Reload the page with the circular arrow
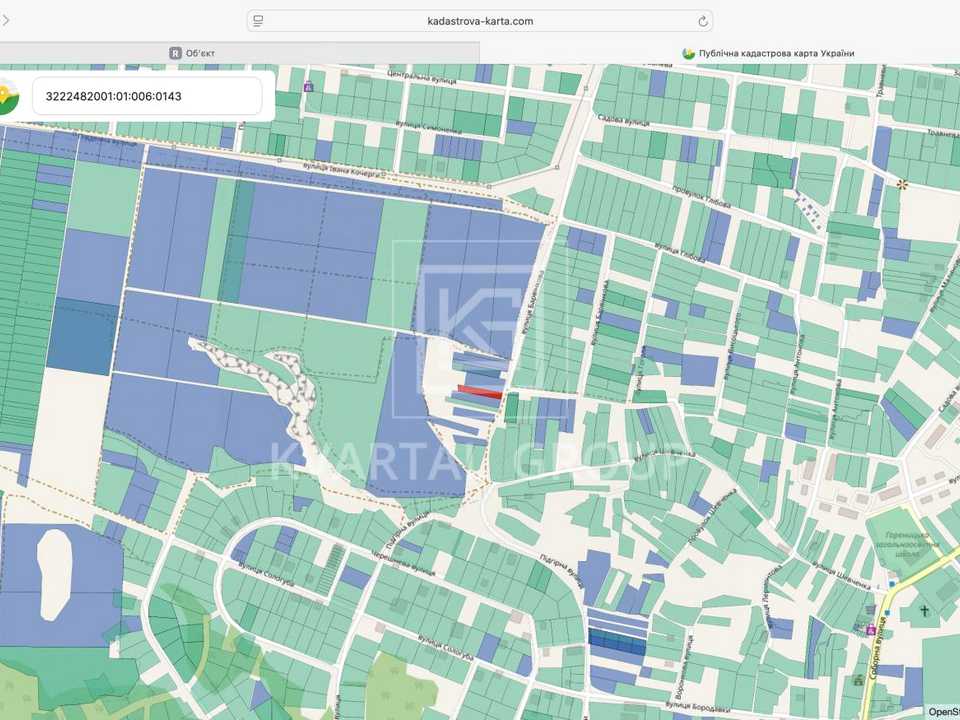This screenshot has height=720, width=960. [x=703, y=21]
